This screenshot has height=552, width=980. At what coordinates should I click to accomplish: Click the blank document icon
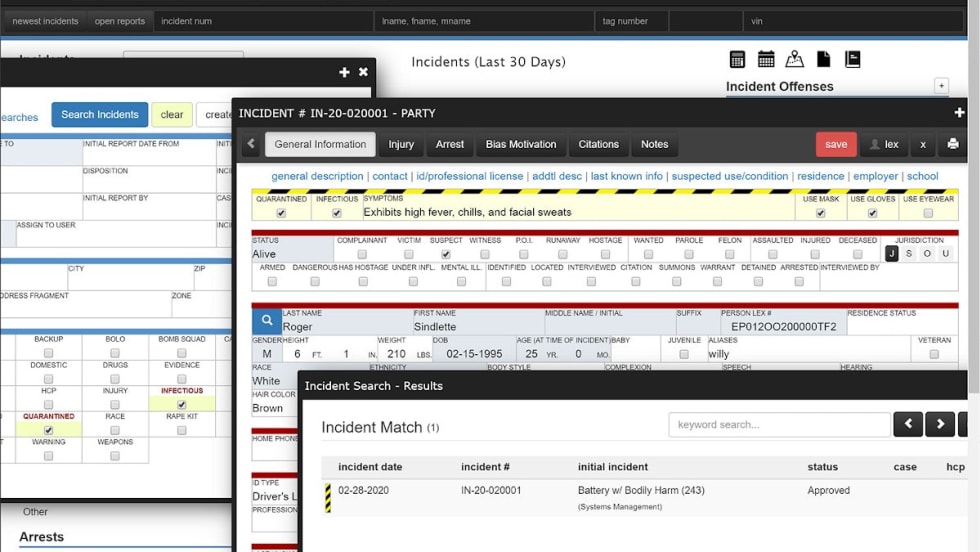coord(823,60)
